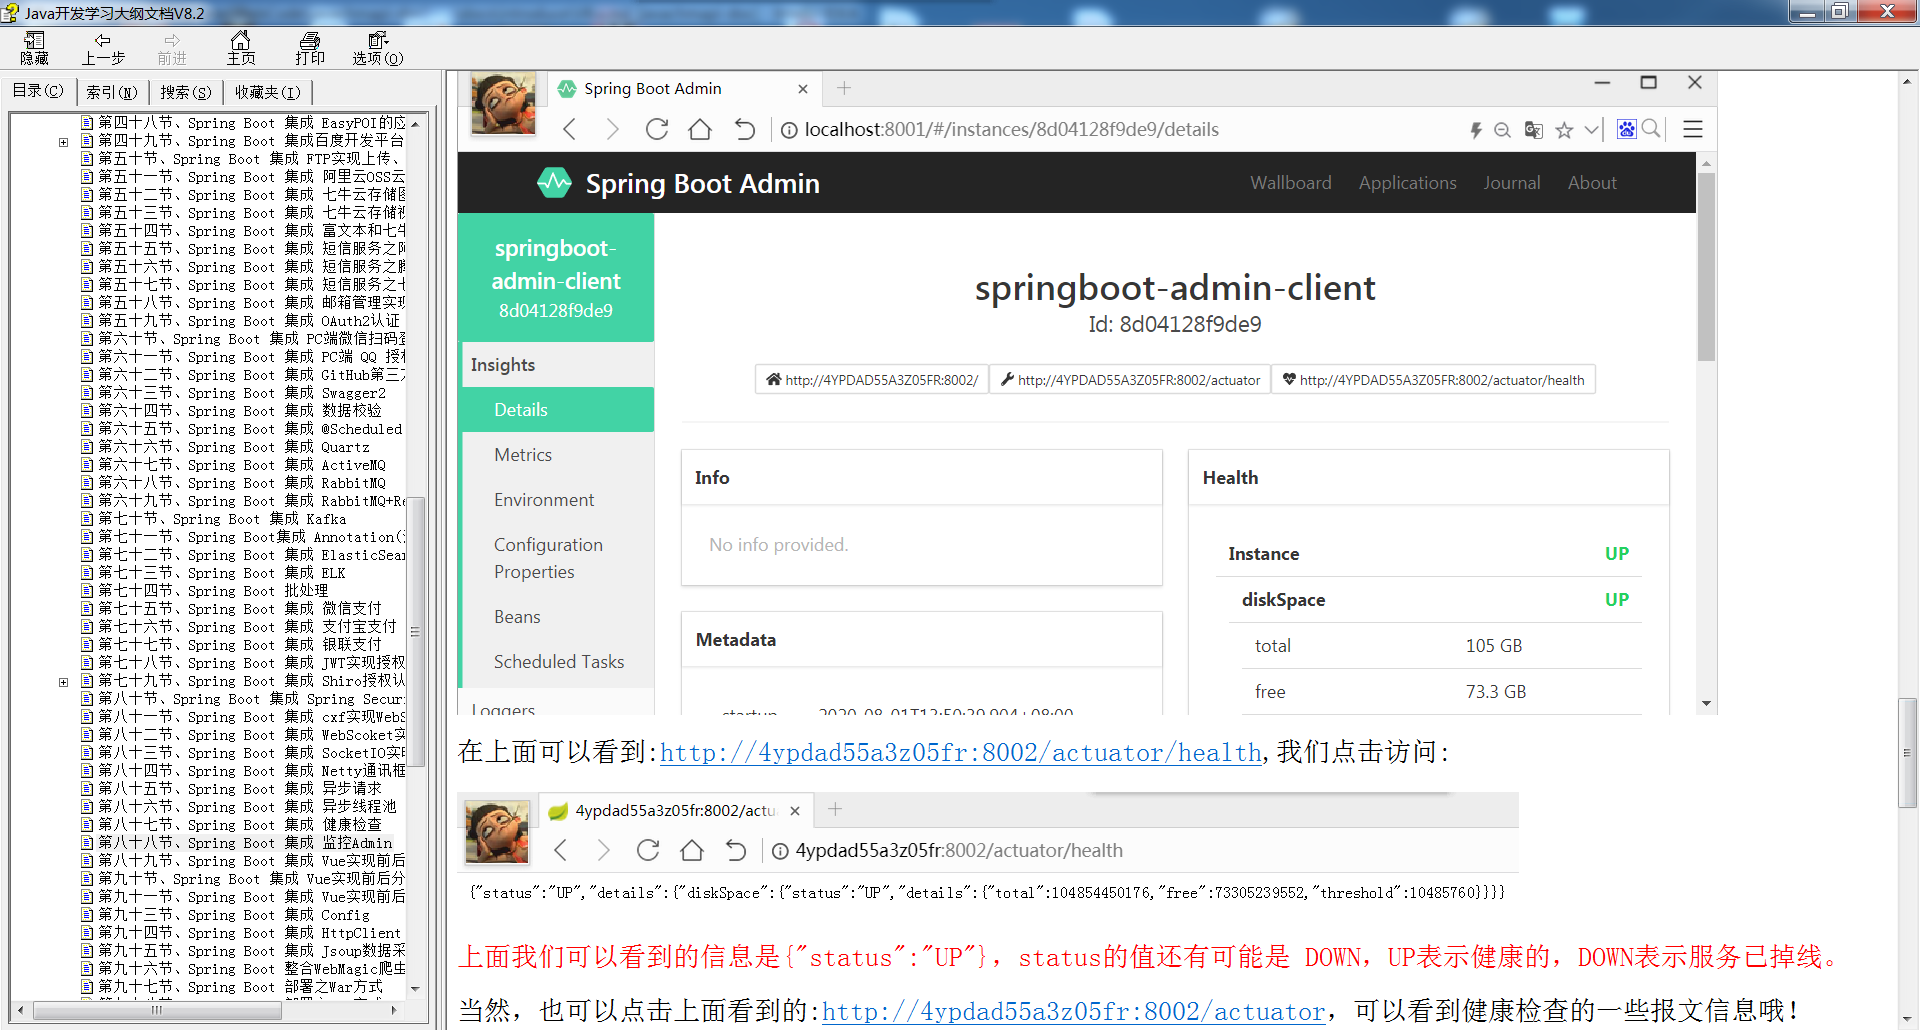1920x1030 pixels.
Task: Open the Applications nav item
Action: (x=1407, y=183)
